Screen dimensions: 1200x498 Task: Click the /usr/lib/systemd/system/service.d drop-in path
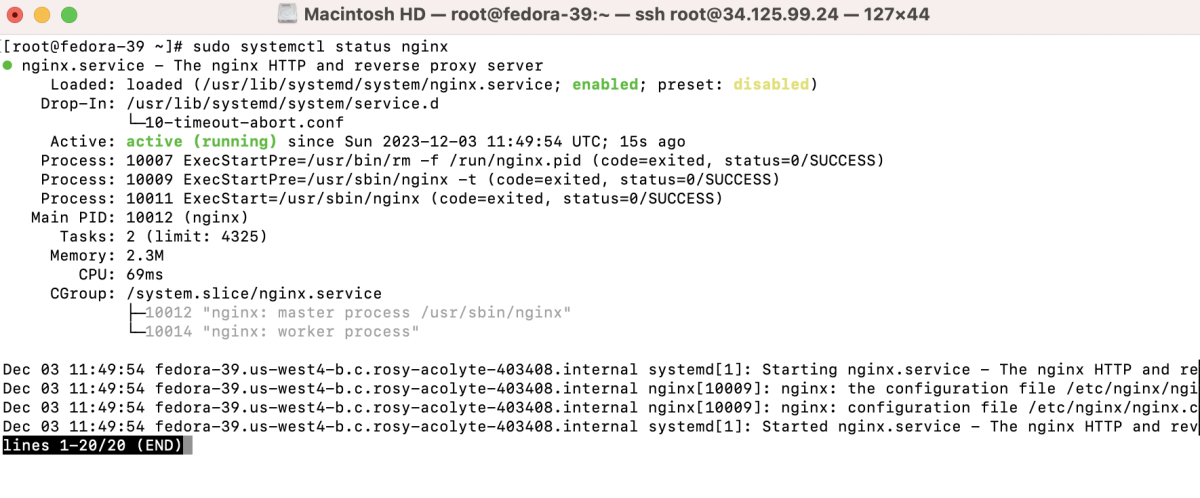tap(283, 104)
